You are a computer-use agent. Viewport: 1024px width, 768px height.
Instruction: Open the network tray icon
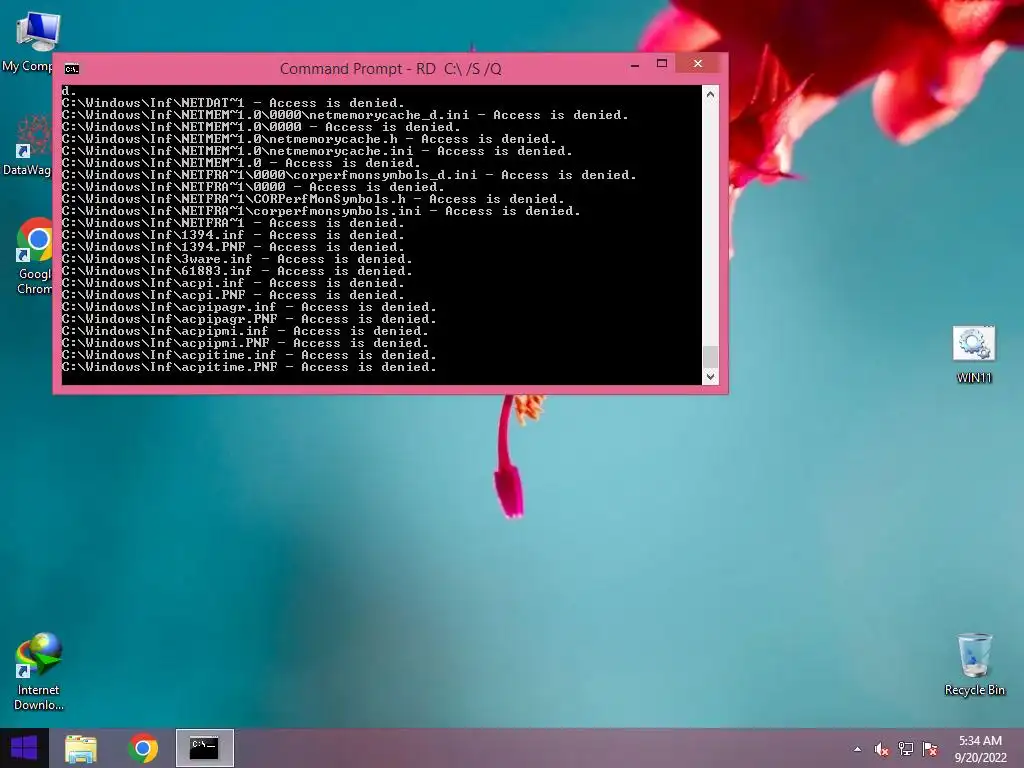(x=906, y=749)
